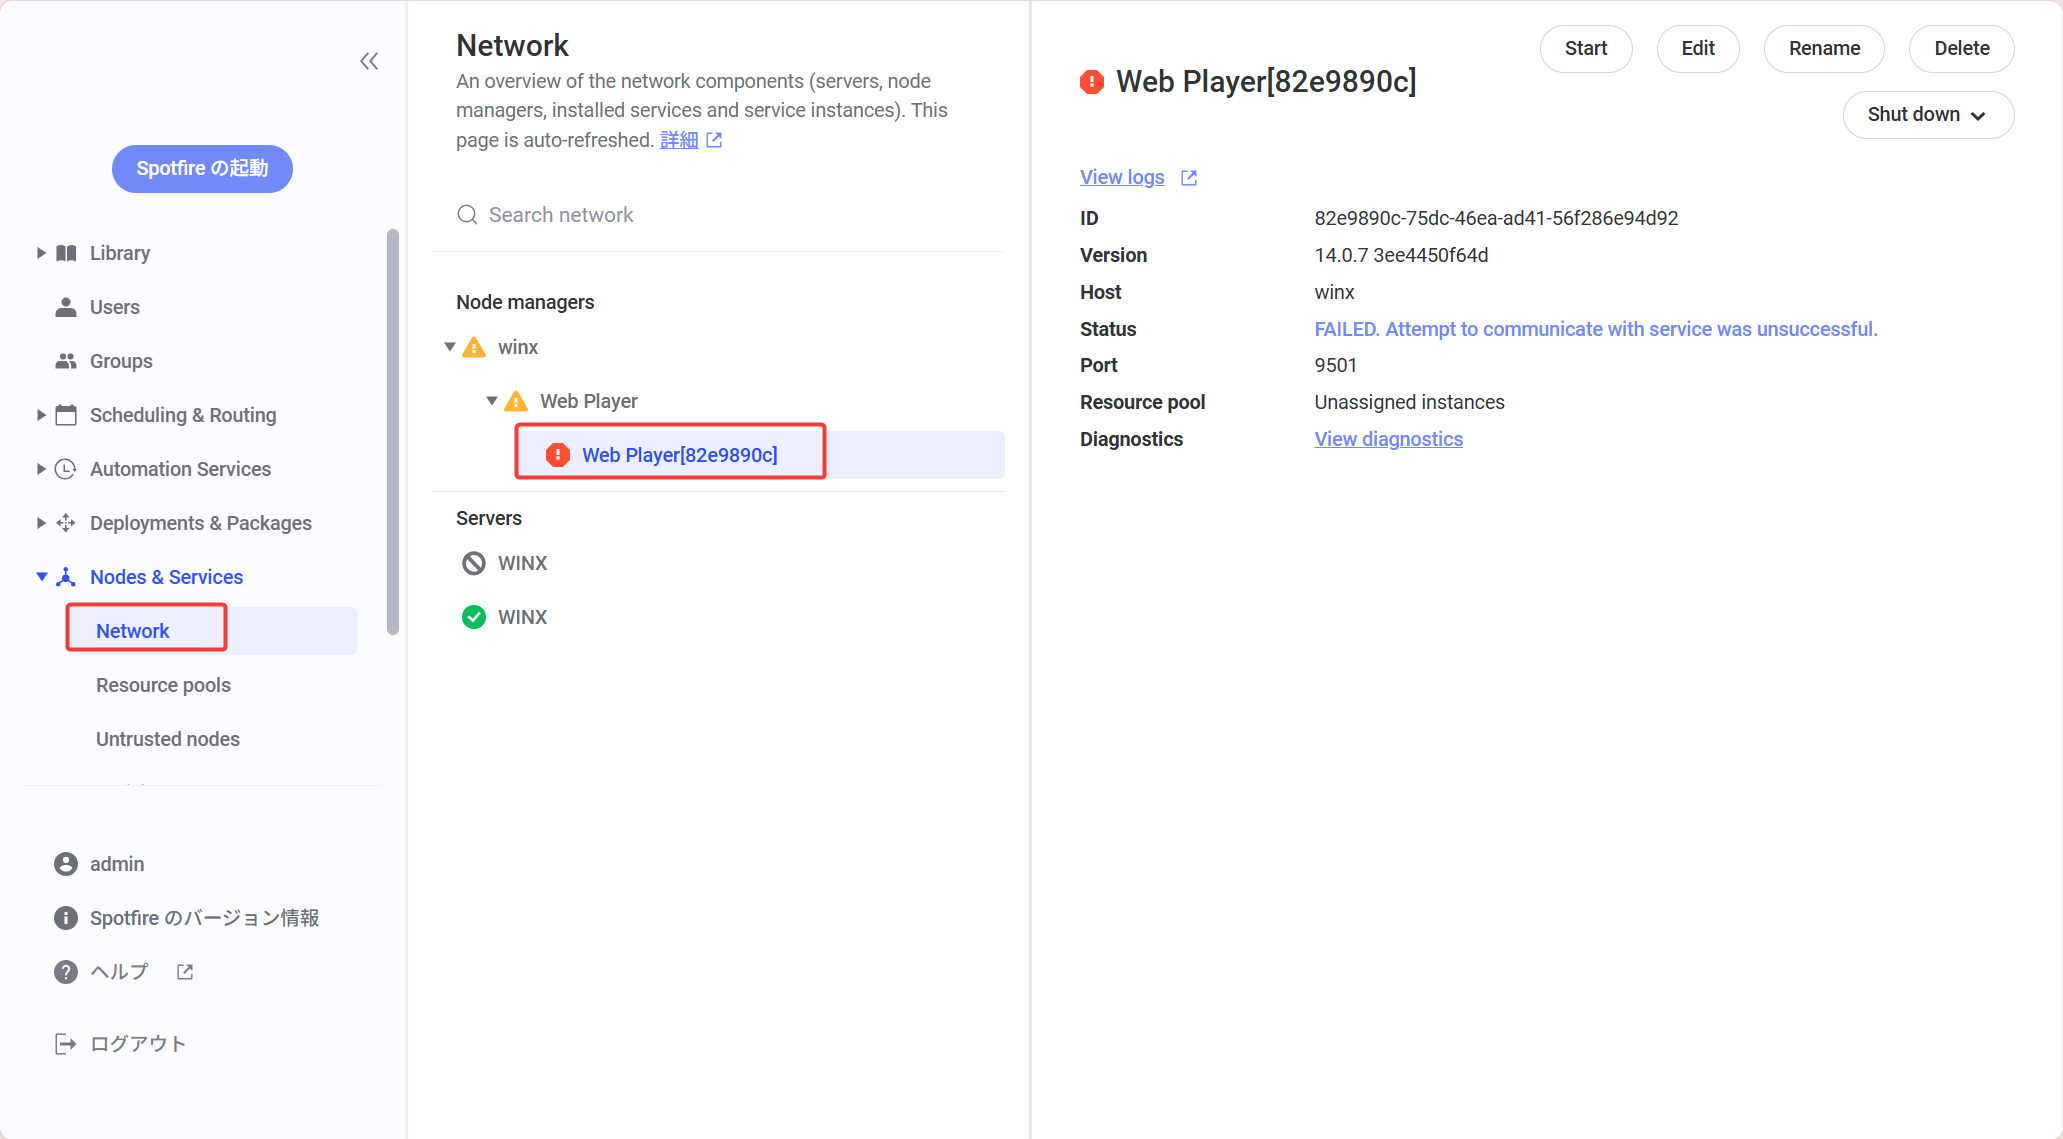The width and height of the screenshot is (2063, 1139).
Task: Open the Shut down dropdown
Action: click(x=1928, y=115)
